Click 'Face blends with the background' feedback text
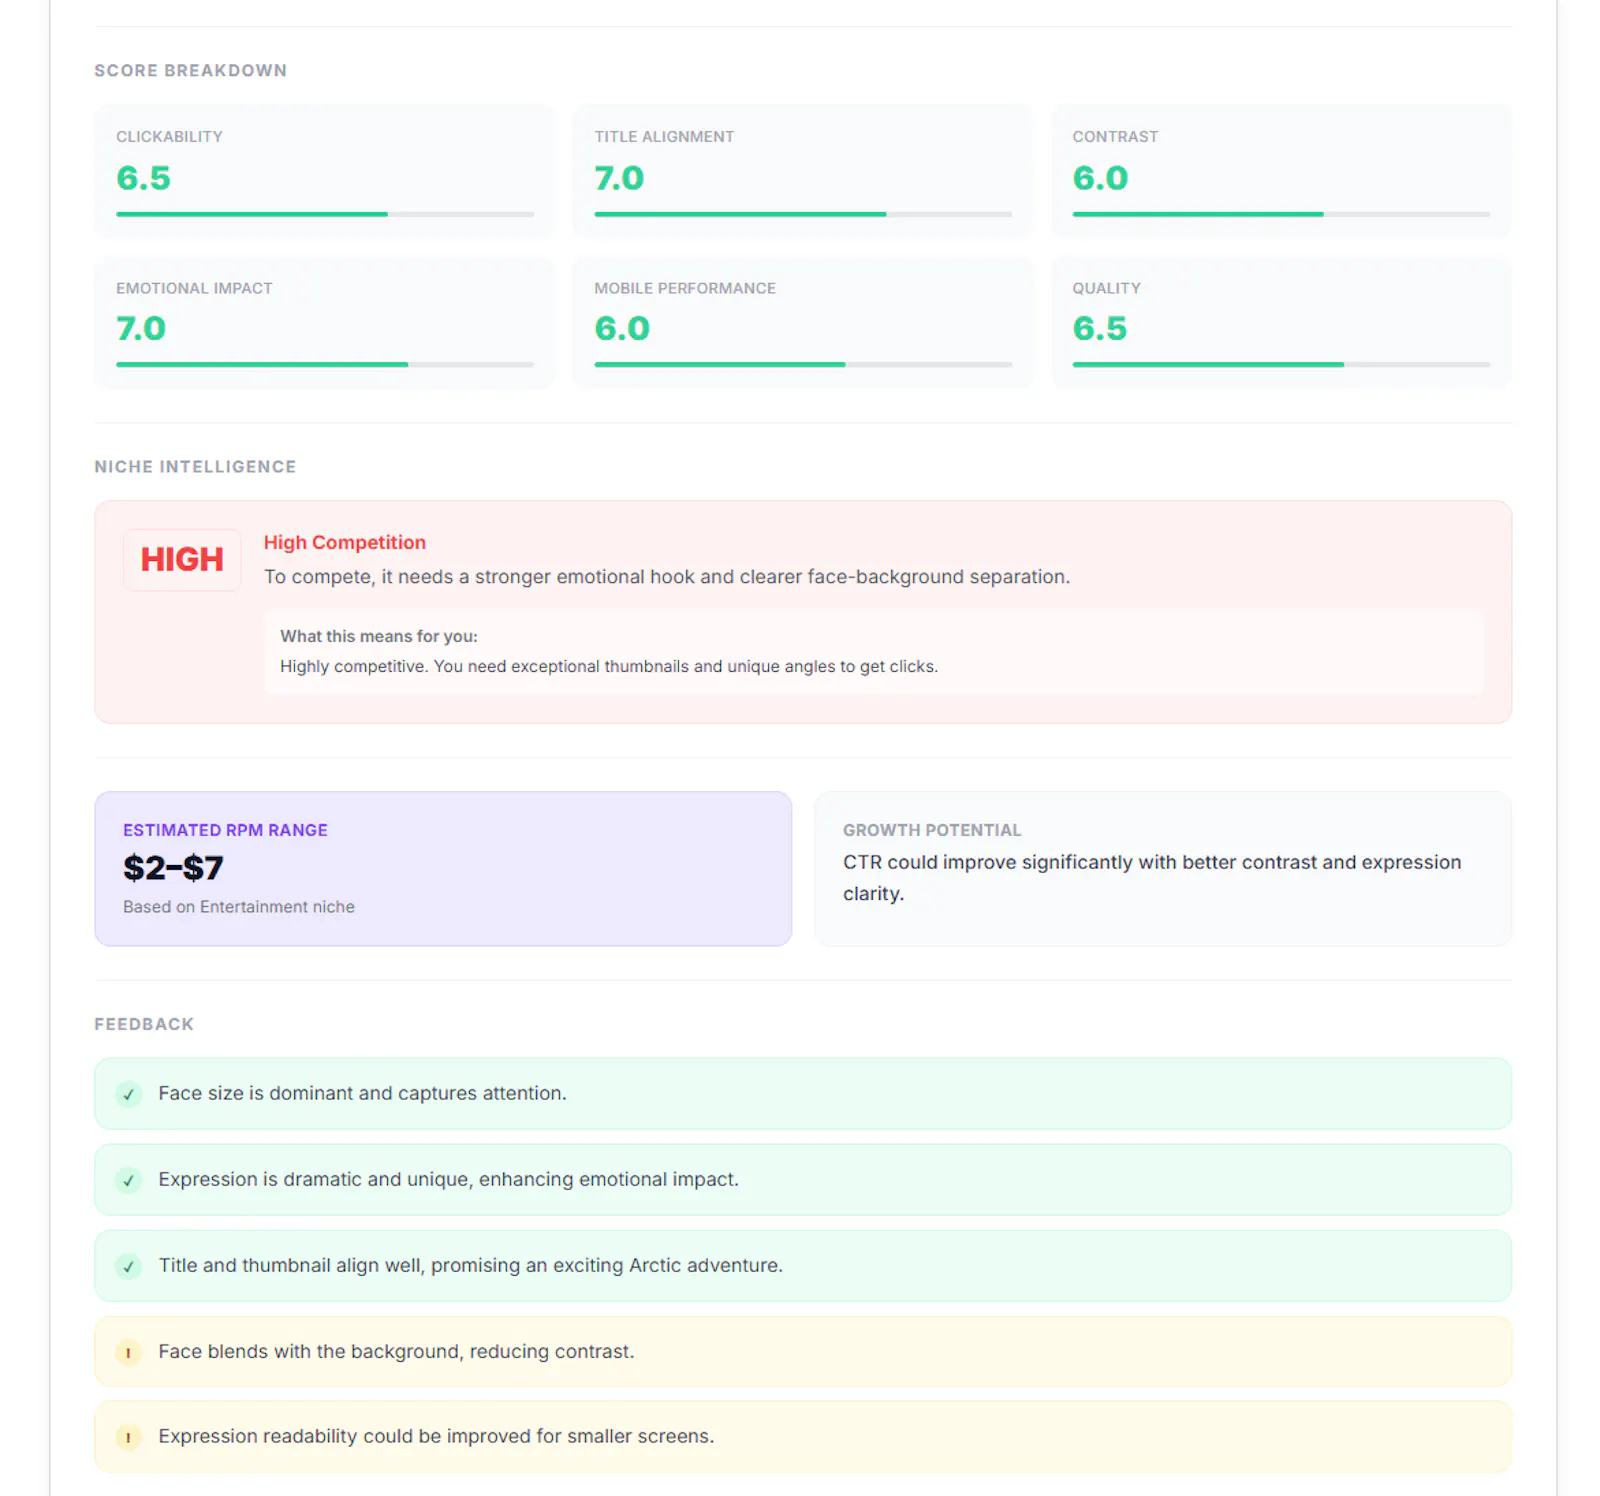 point(396,1352)
